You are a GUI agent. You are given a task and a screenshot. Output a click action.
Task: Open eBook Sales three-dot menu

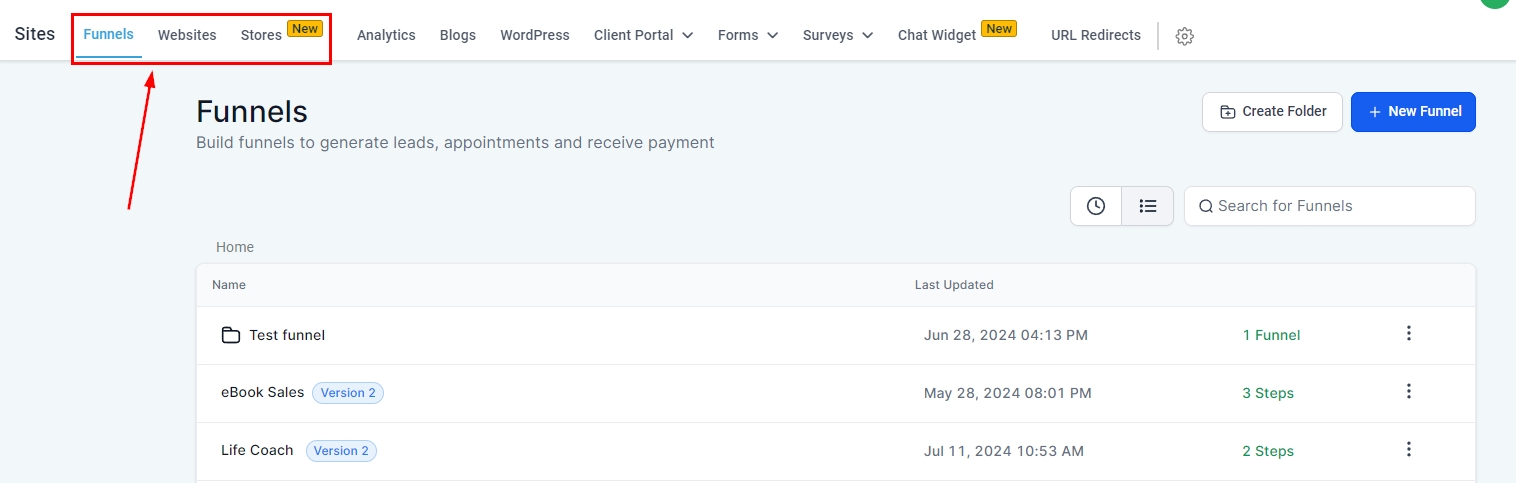click(x=1409, y=392)
